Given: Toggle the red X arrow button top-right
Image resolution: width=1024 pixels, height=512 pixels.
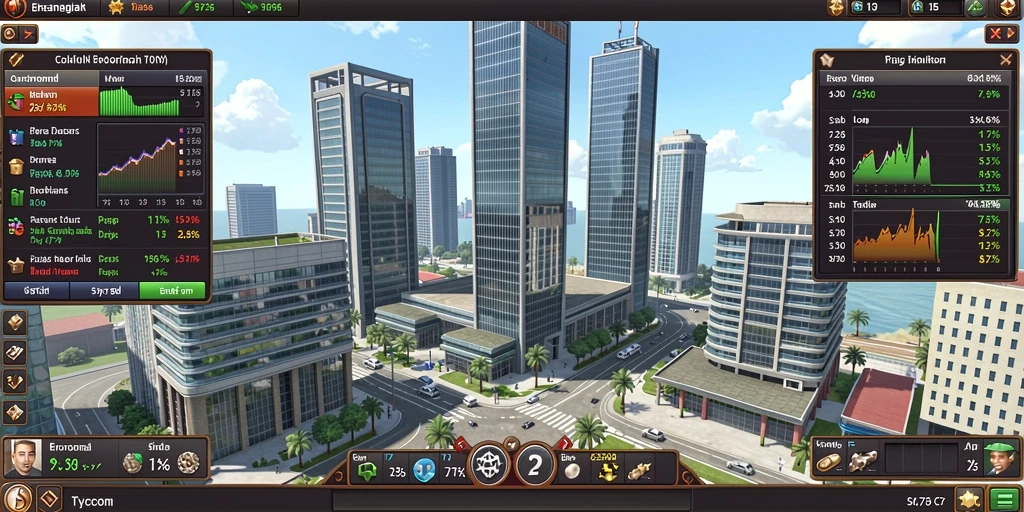Looking at the screenshot, I should 1002,33.
